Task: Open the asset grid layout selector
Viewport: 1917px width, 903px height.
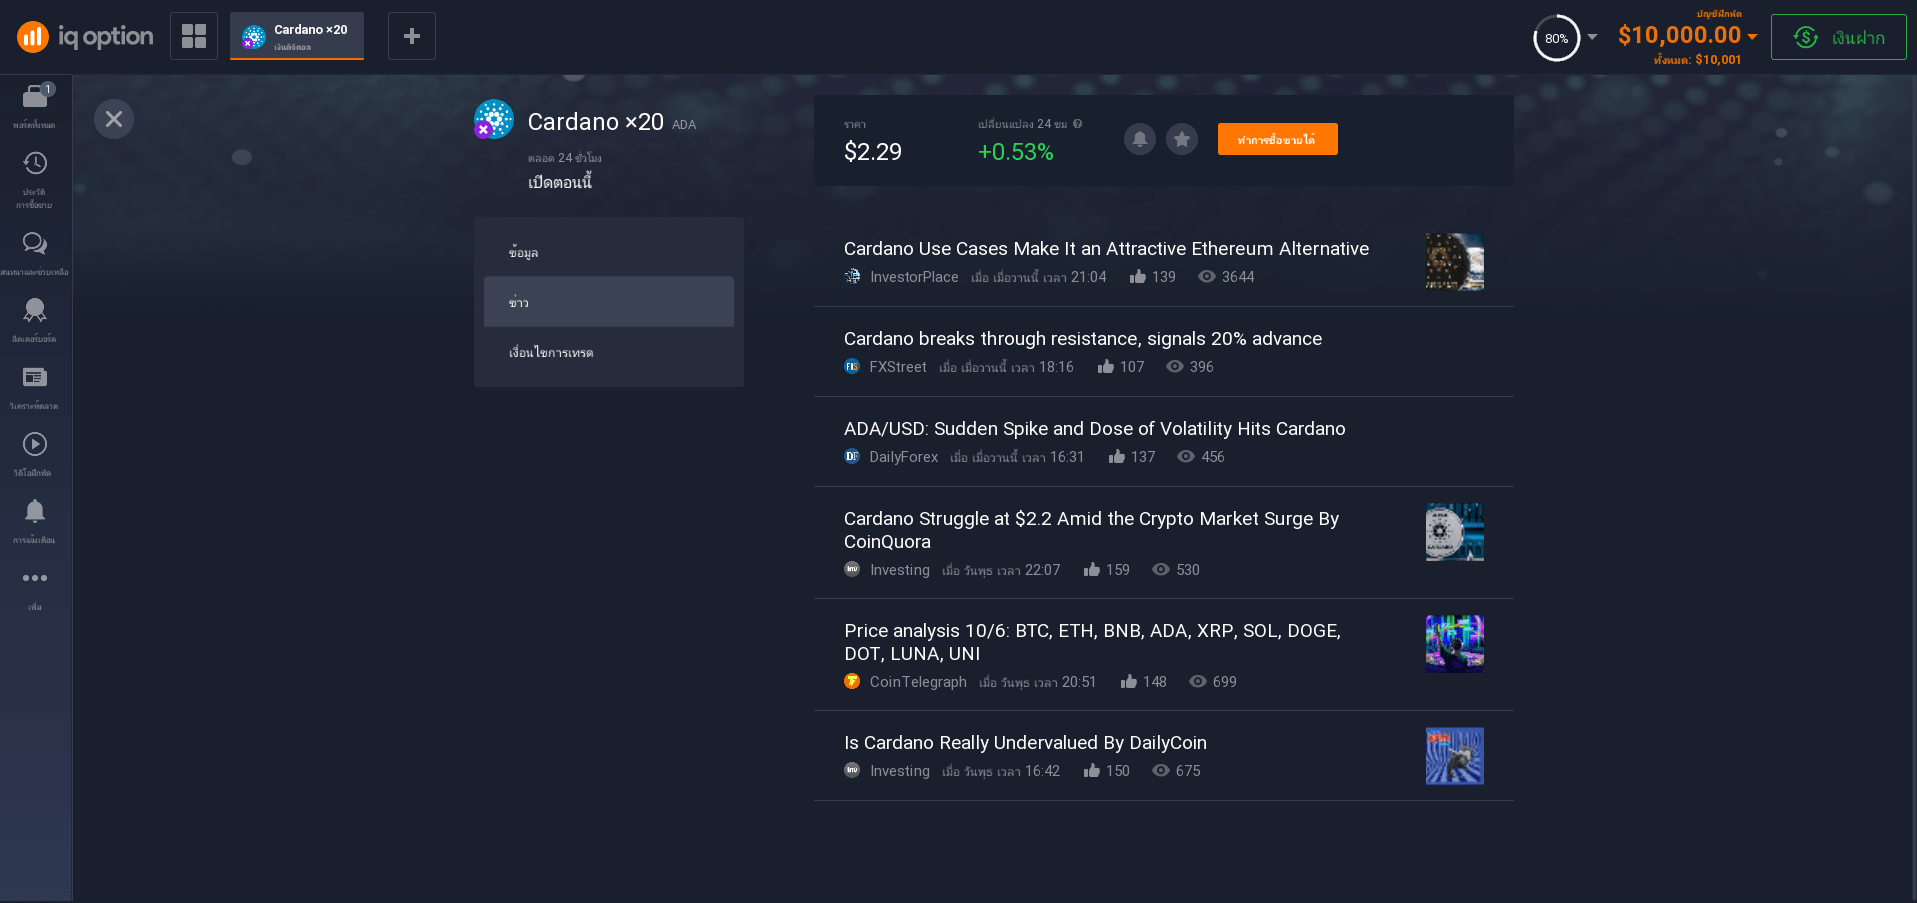Action: (x=194, y=36)
